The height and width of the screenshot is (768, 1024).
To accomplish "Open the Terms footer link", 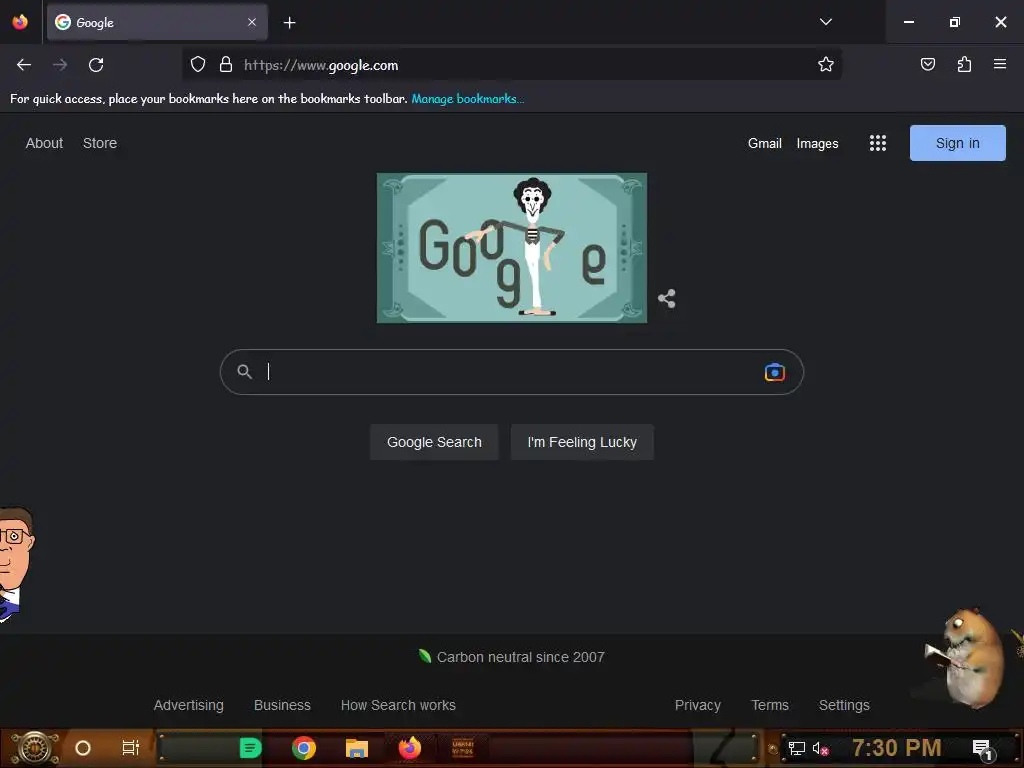I will [770, 705].
